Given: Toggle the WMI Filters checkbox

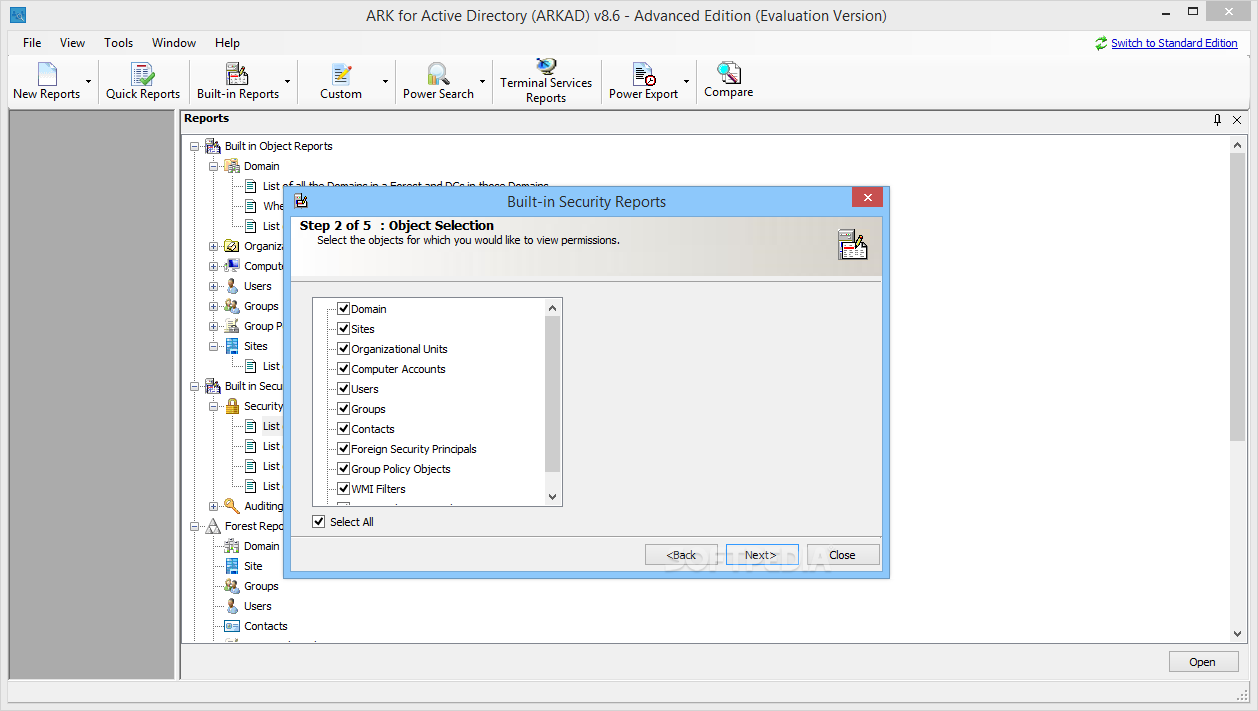Looking at the screenshot, I should [344, 489].
